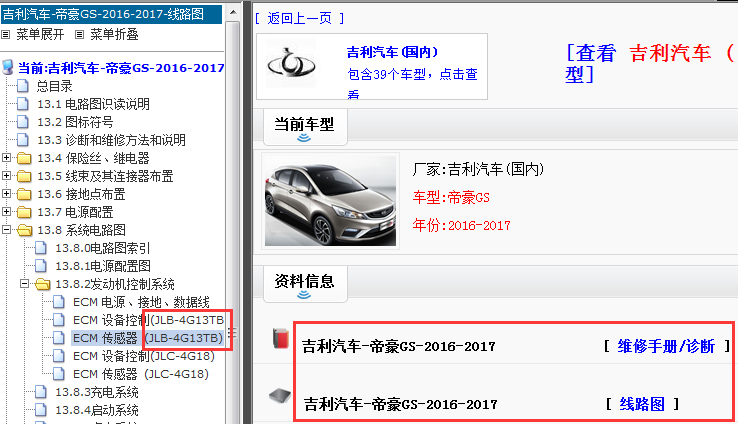Click the page icon for 13.8.0电路图索引

[x=41, y=248]
